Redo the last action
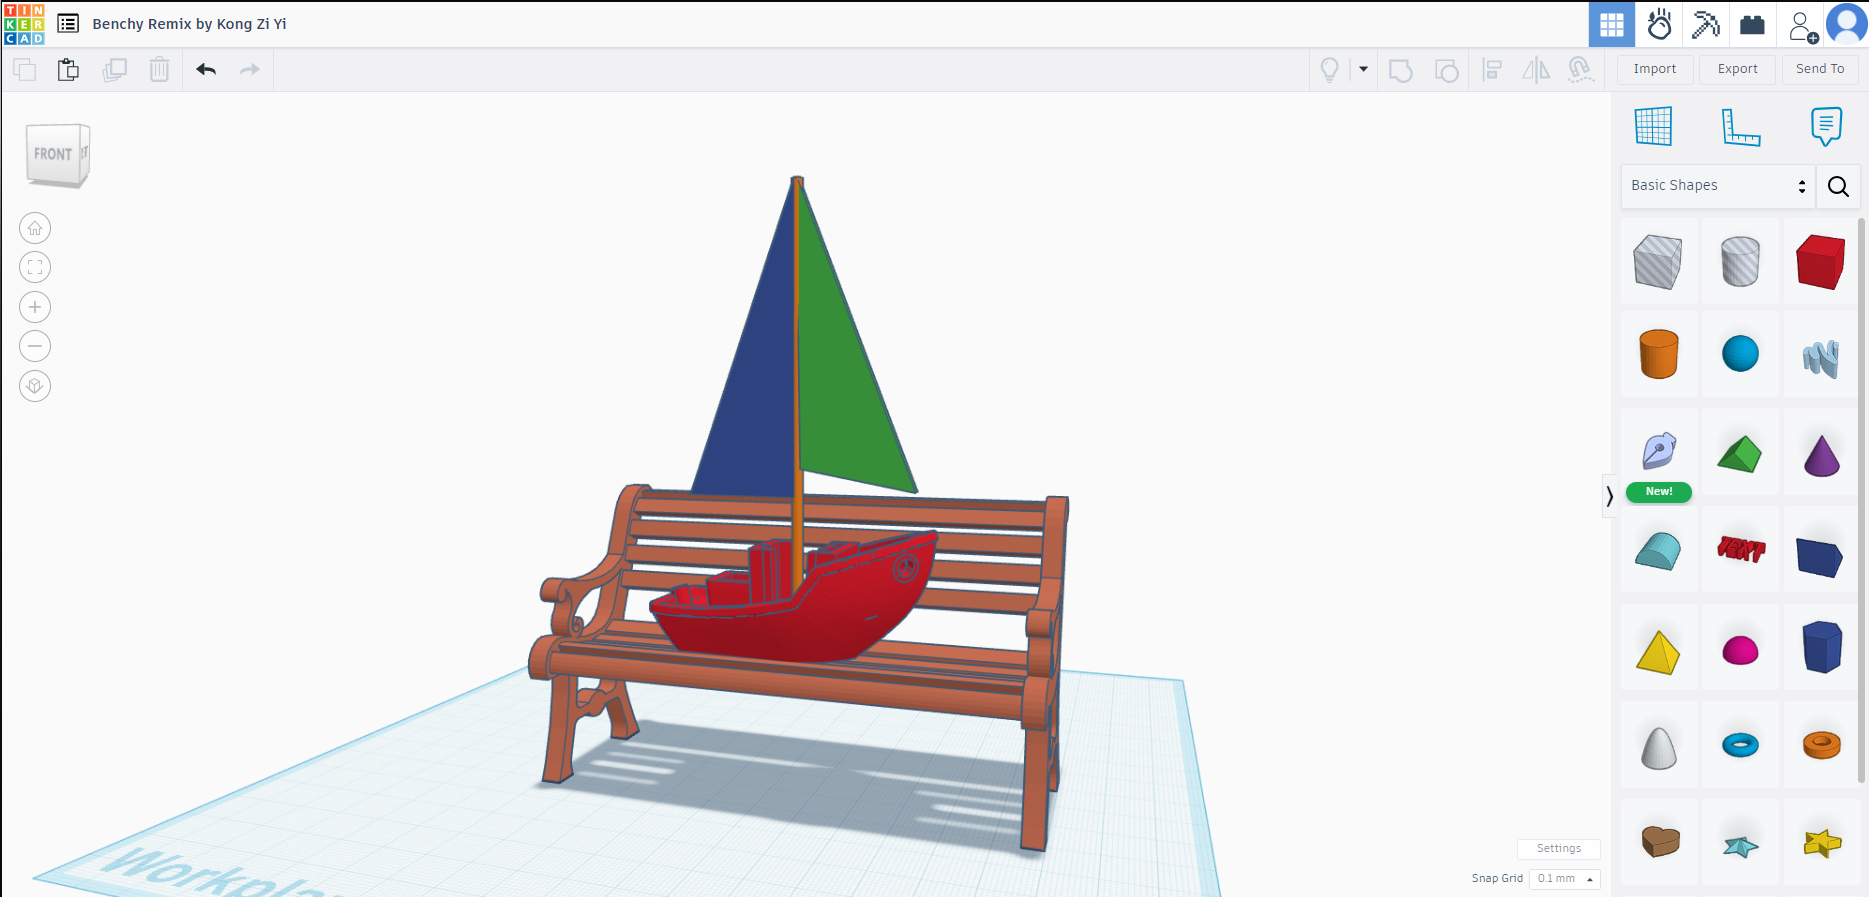The height and width of the screenshot is (897, 1869). point(250,69)
